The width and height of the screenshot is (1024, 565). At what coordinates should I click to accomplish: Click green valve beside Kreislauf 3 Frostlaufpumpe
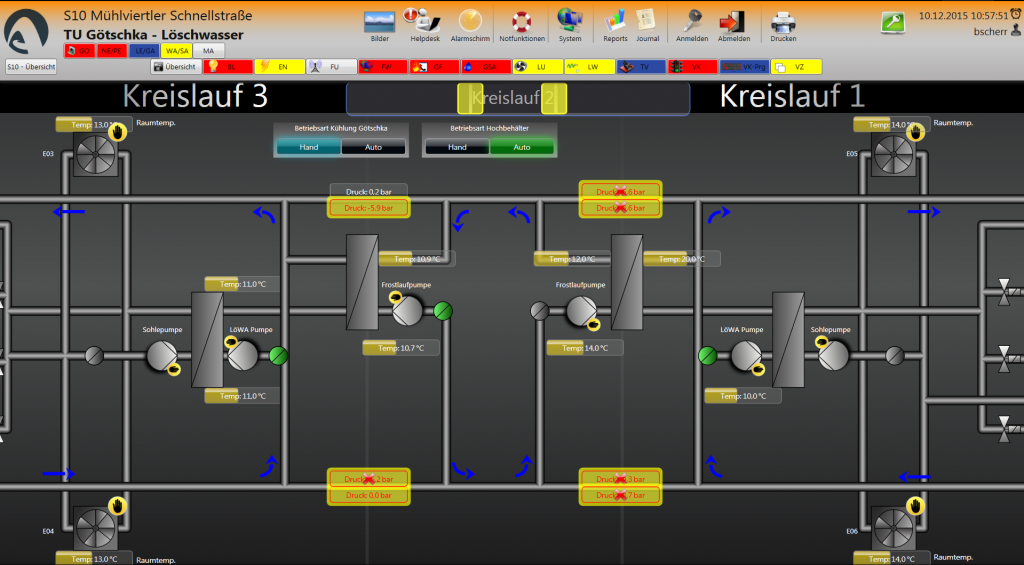(443, 311)
